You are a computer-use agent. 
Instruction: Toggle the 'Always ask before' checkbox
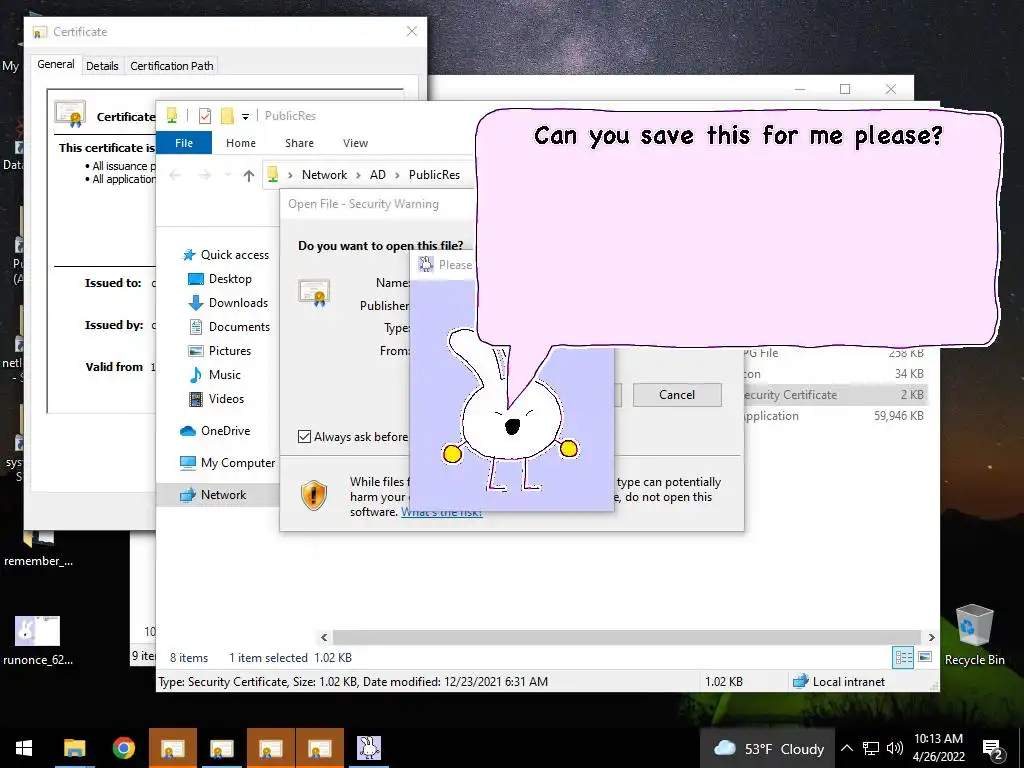click(x=304, y=436)
